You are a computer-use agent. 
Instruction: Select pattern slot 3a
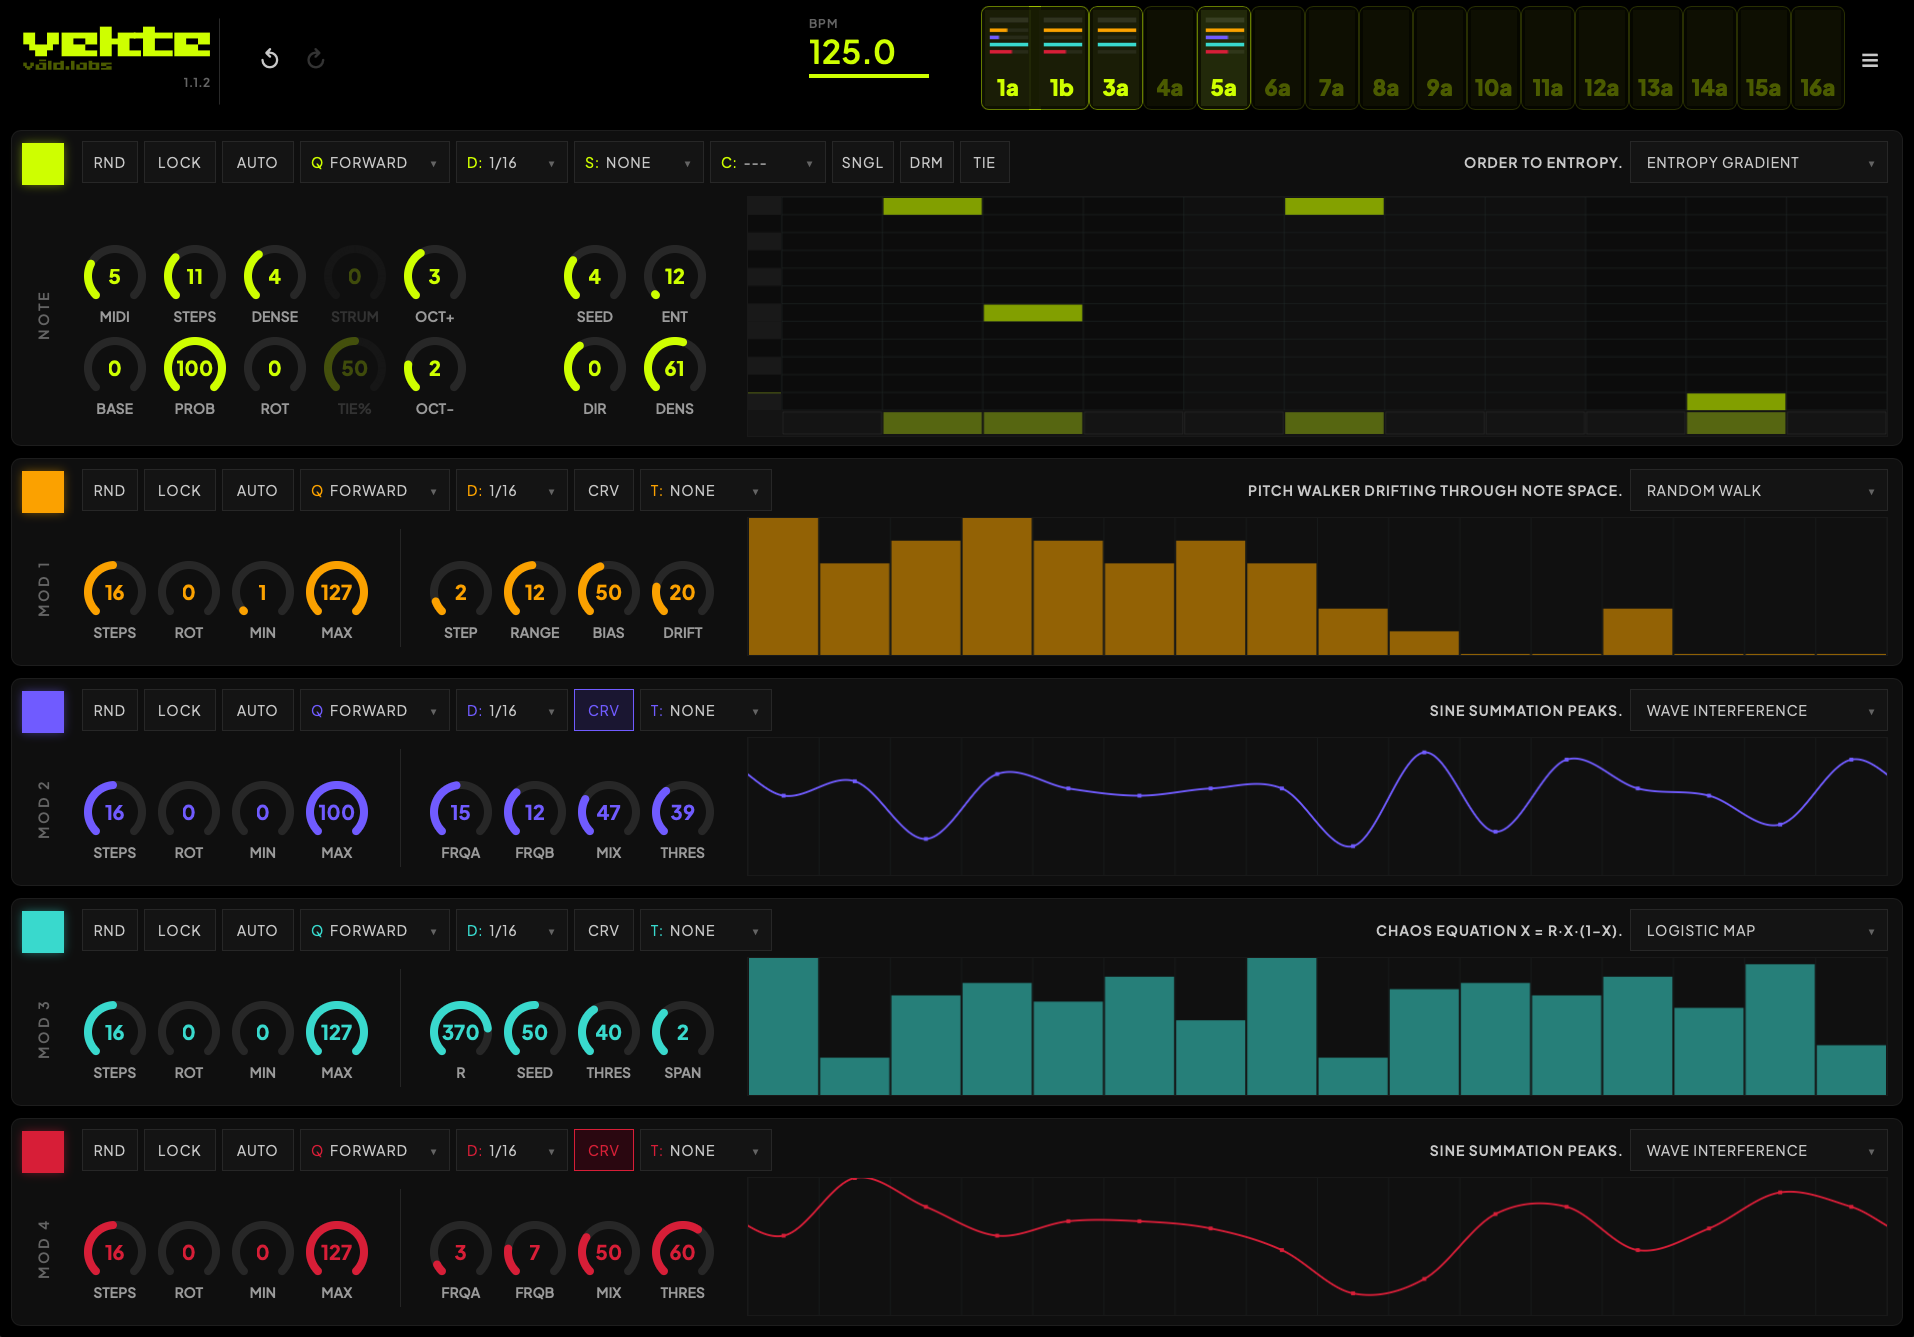tap(1116, 58)
